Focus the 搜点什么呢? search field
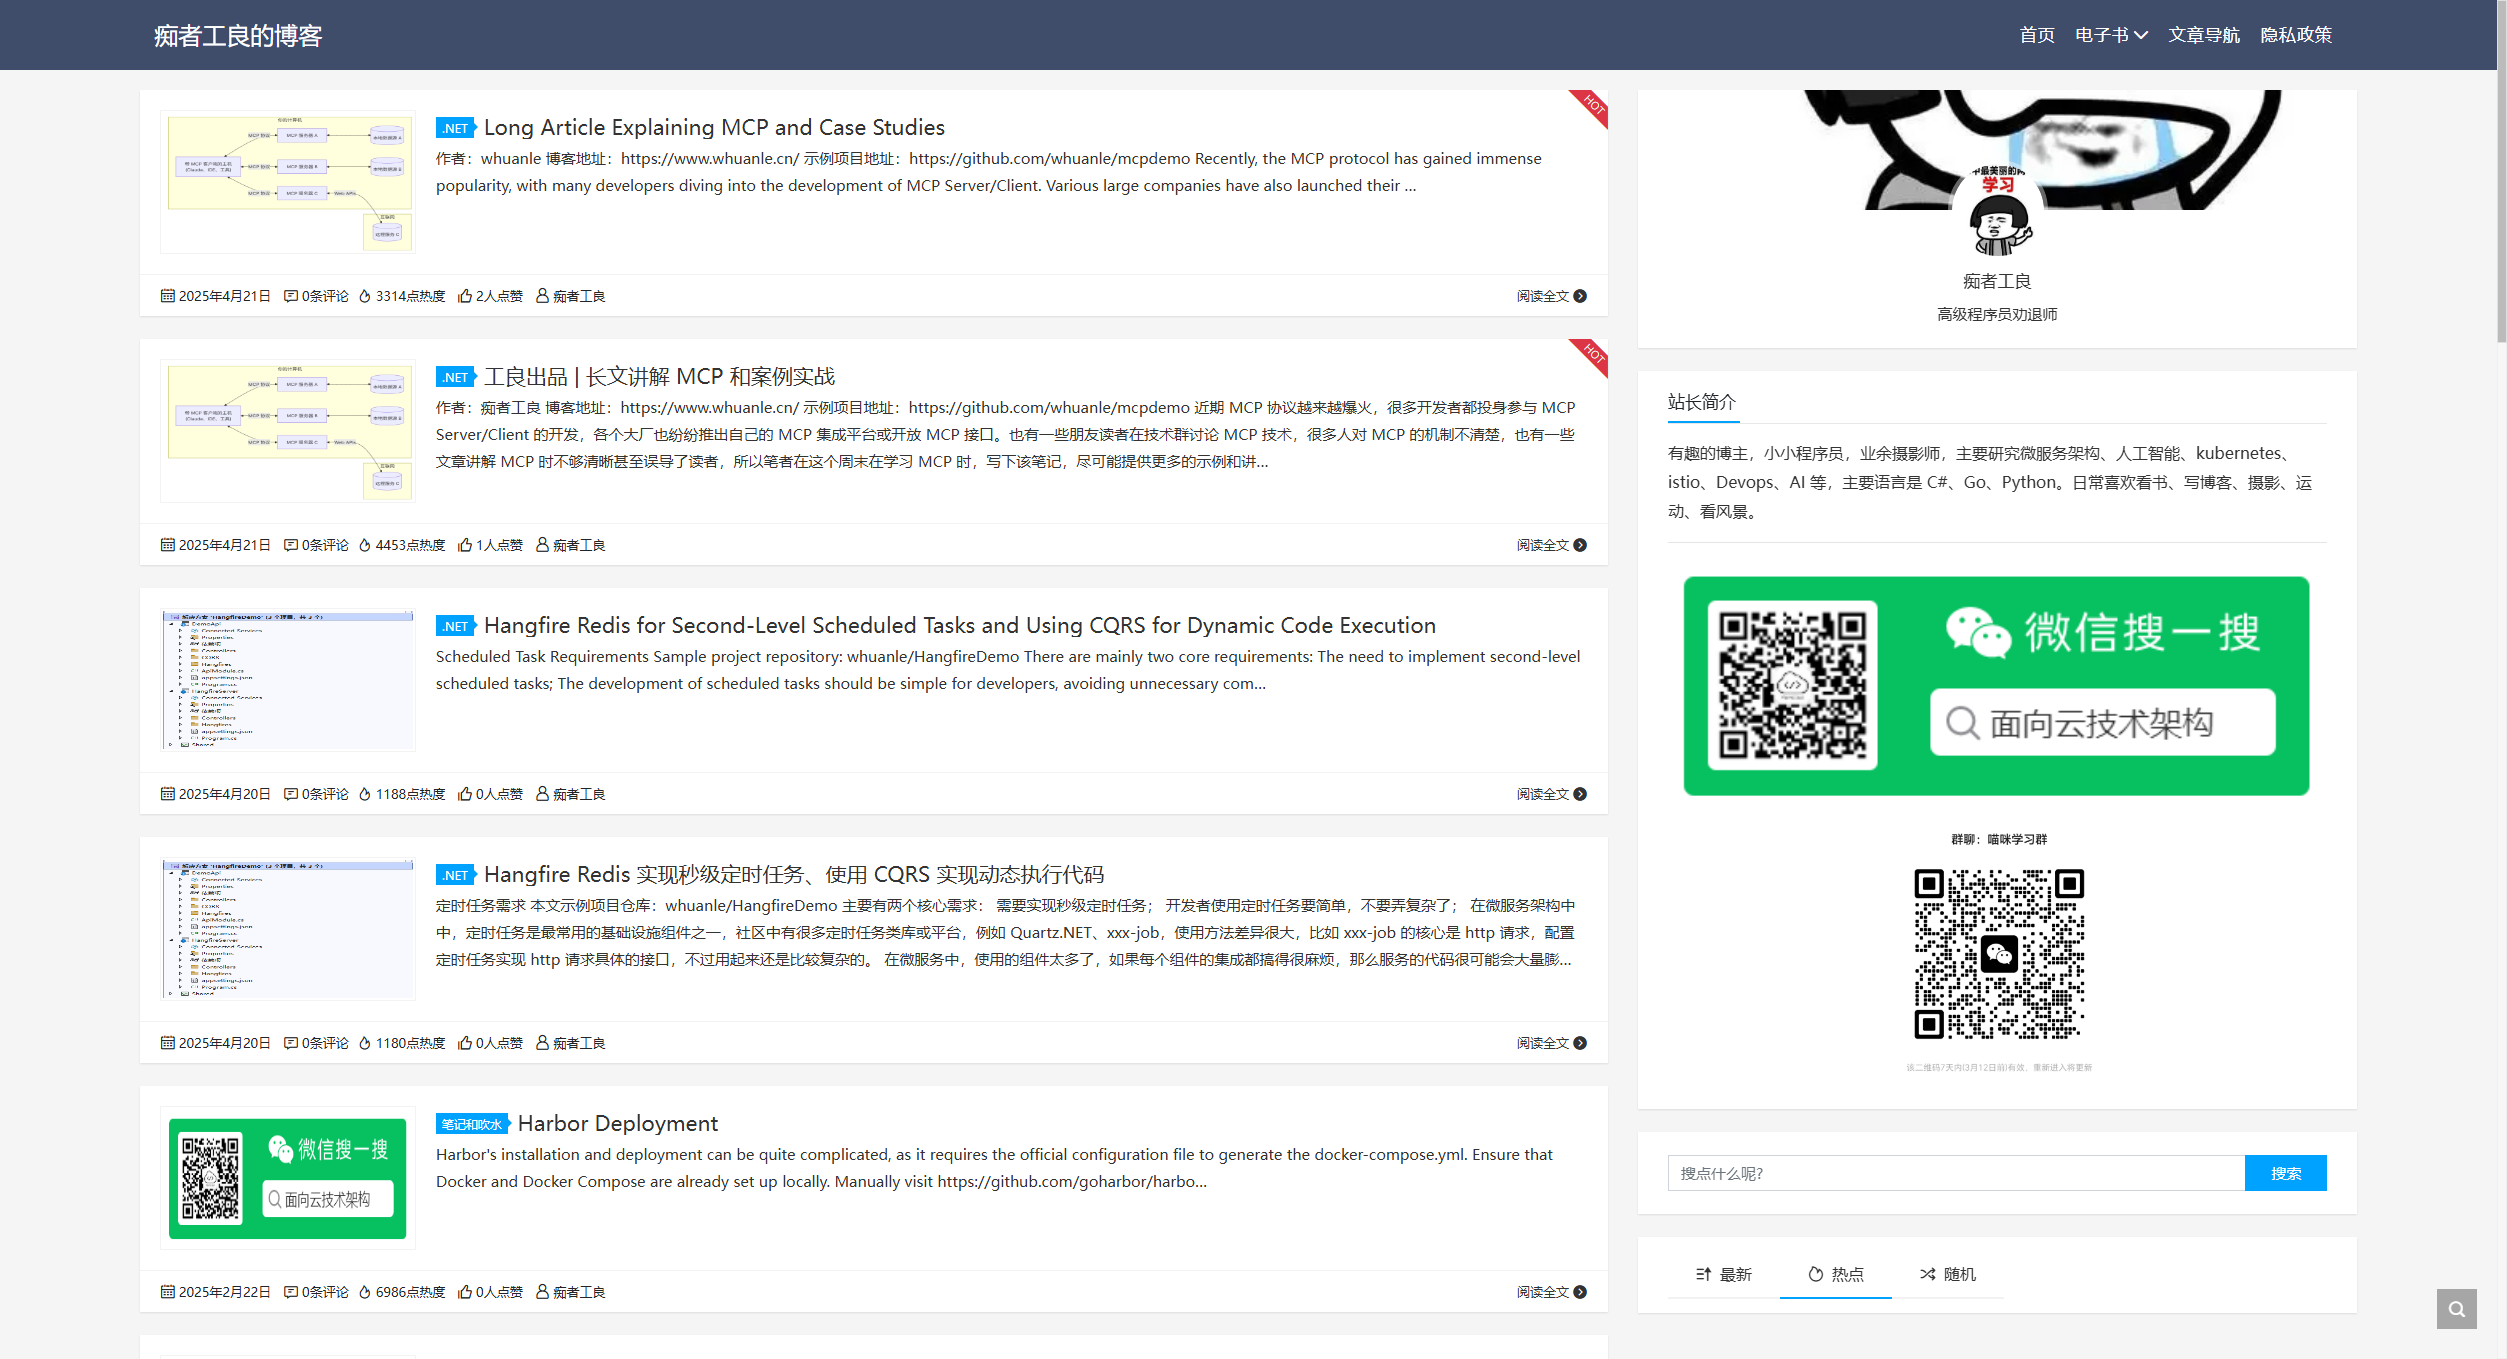This screenshot has width=2507, height=1359. coord(1956,1173)
